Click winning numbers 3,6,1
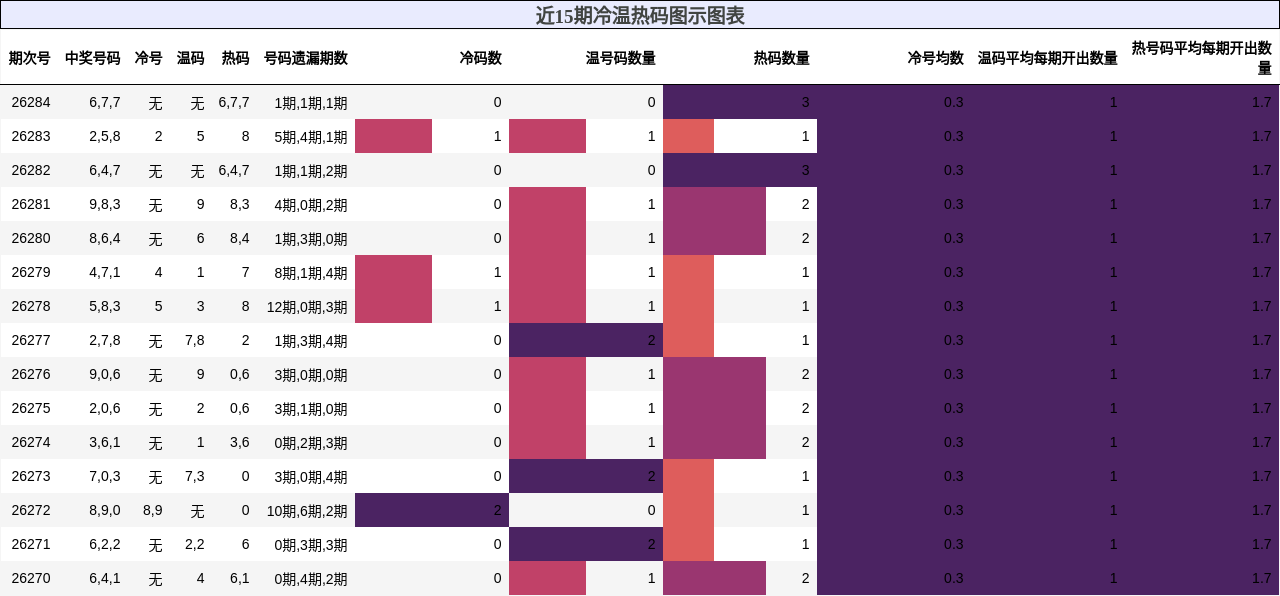 (105, 442)
